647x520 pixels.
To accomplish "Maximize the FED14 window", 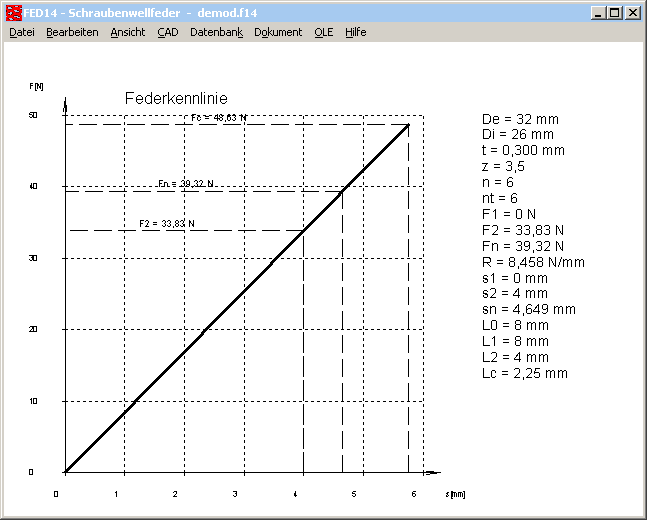I will coord(614,13).
